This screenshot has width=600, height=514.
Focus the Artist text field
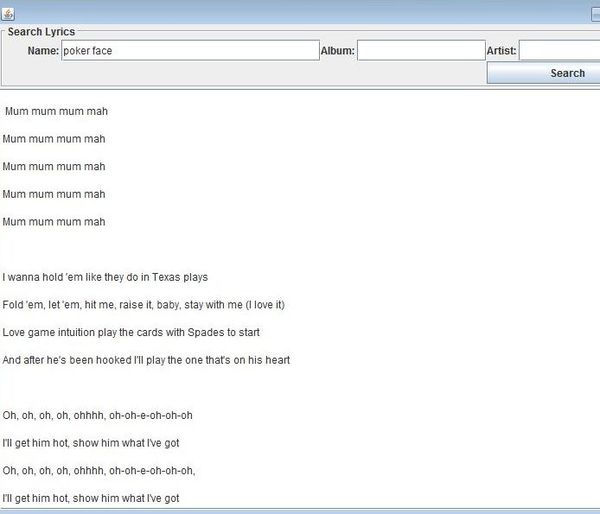(559, 51)
